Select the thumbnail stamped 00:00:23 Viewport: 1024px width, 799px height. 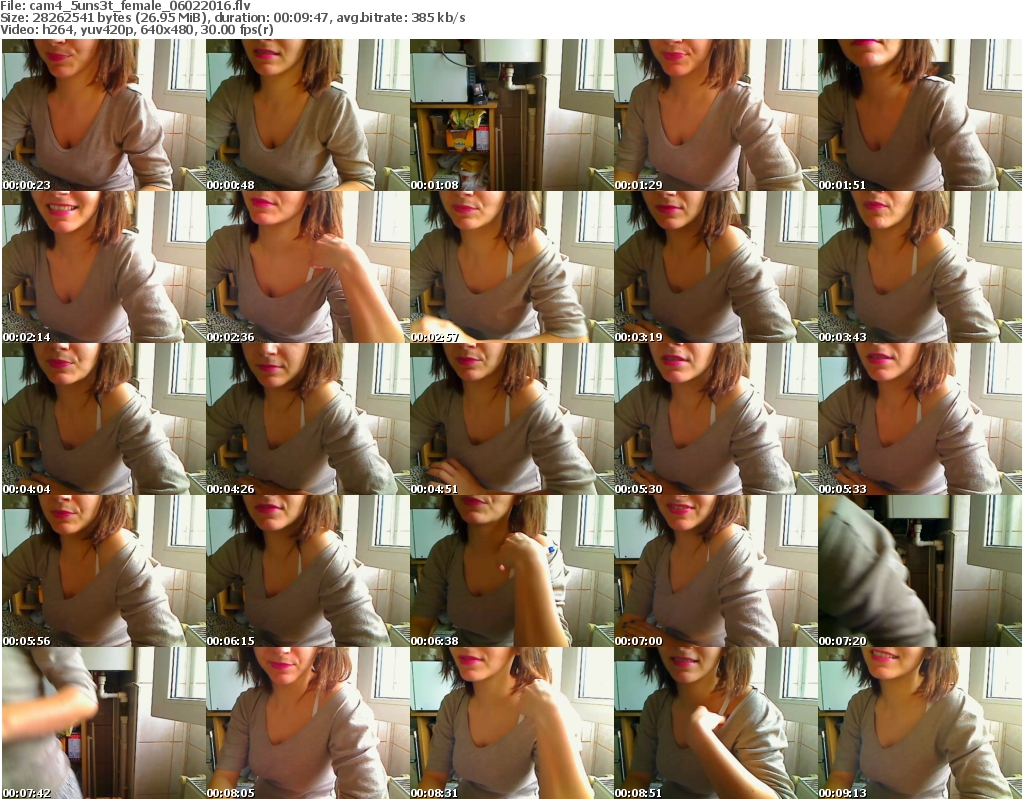click(x=104, y=115)
